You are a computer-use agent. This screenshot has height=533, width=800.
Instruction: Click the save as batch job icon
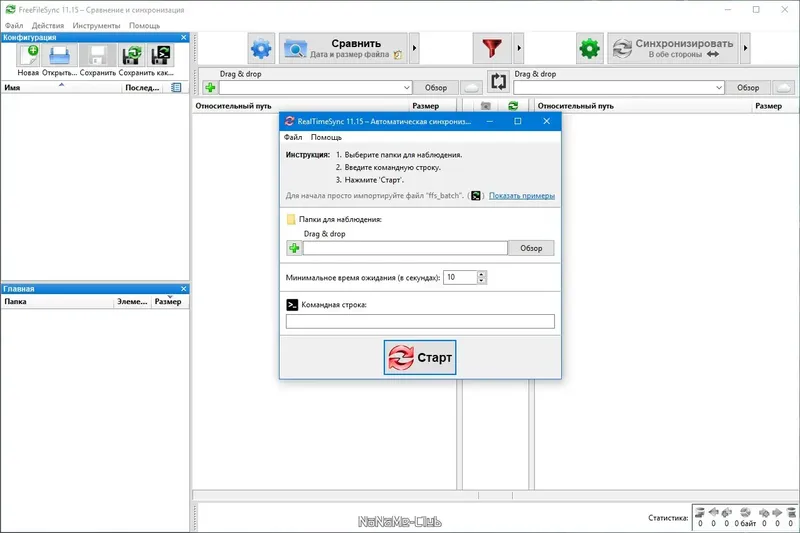point(160,55)
